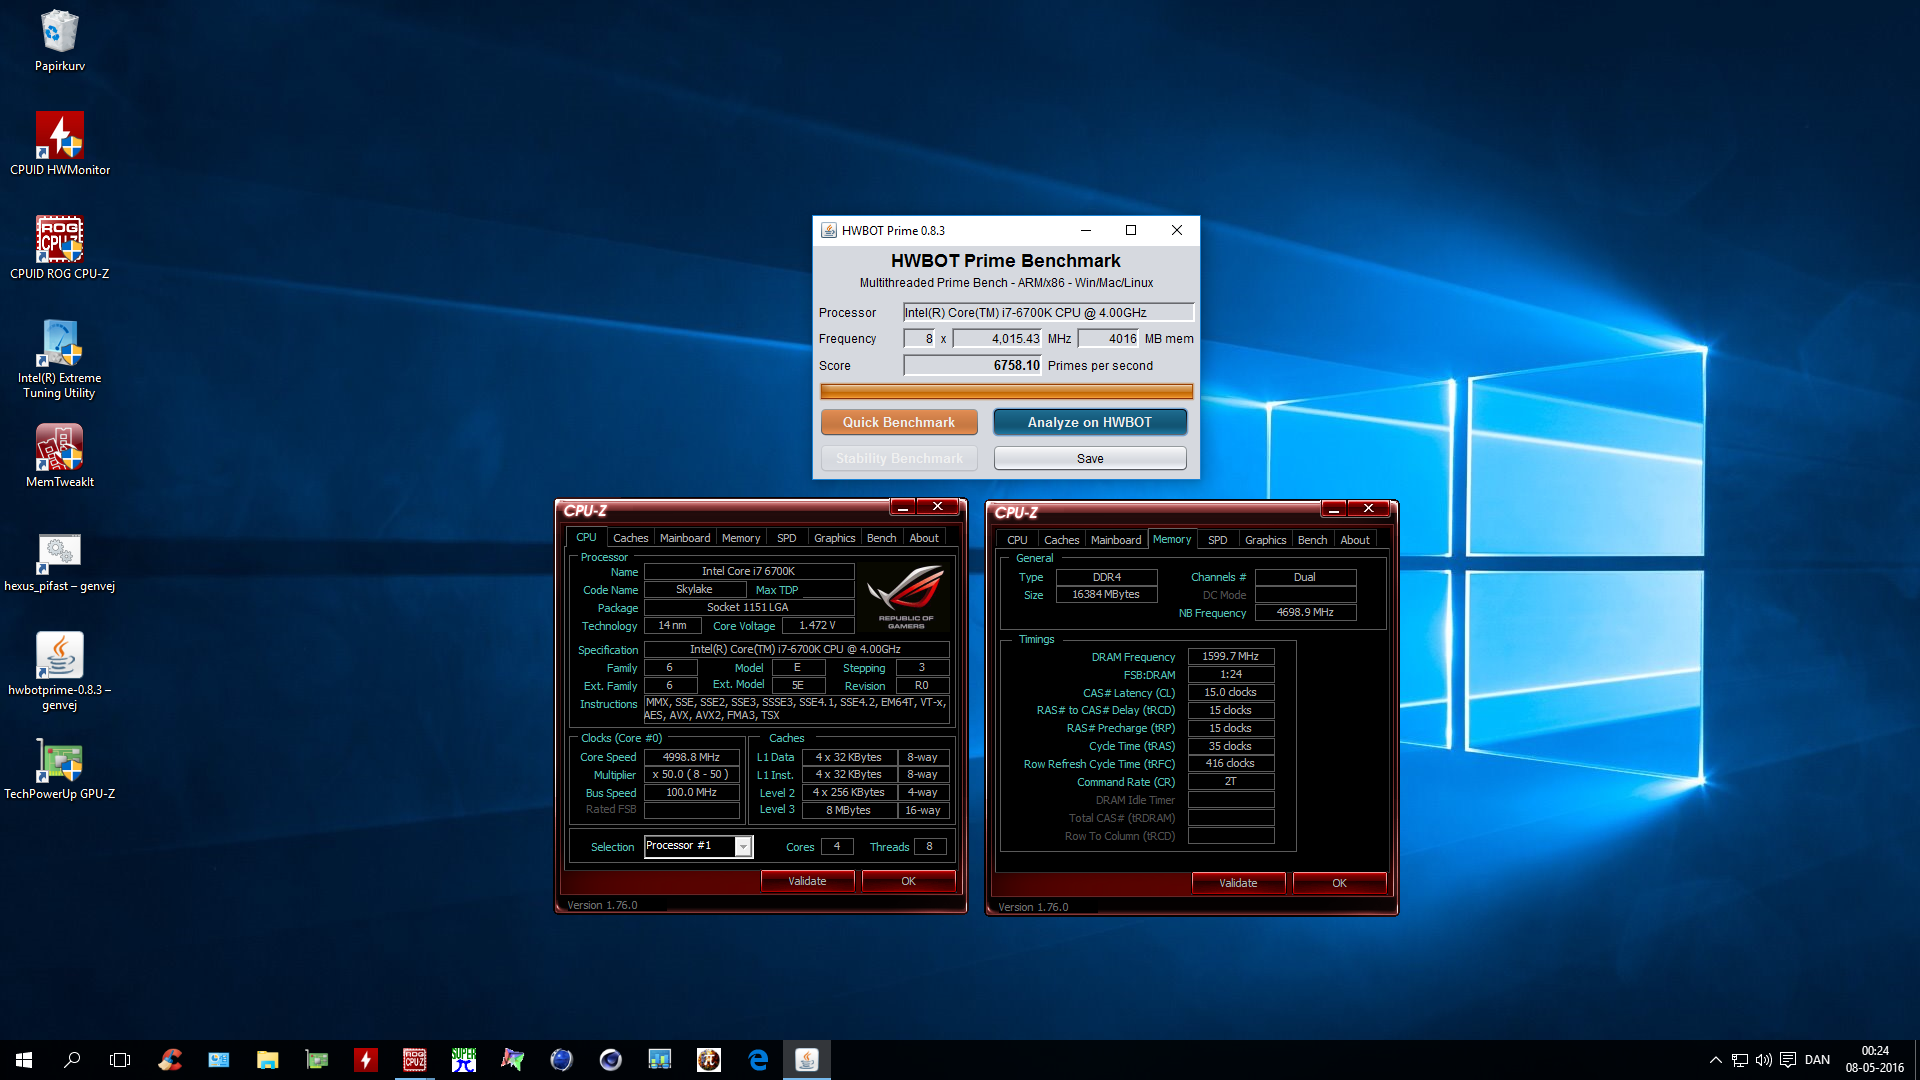1920x1080 pixels.
Task: Open the MemTweakIt desktop shortcut
Action: pyautogui.click(x=60, y=456)
